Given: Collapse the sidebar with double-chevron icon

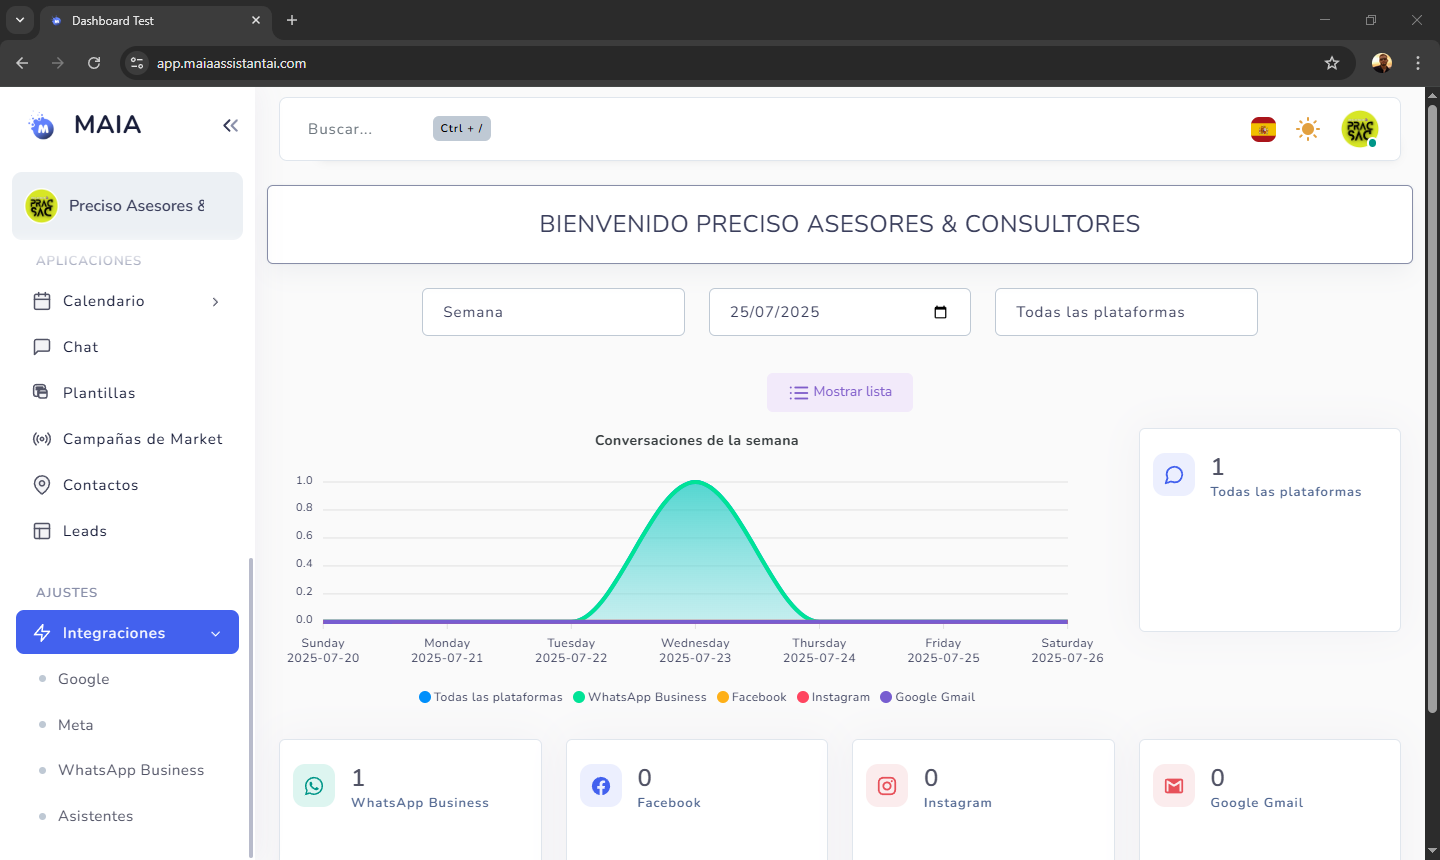Looking at the screenshot, I should tap(230, 125).
